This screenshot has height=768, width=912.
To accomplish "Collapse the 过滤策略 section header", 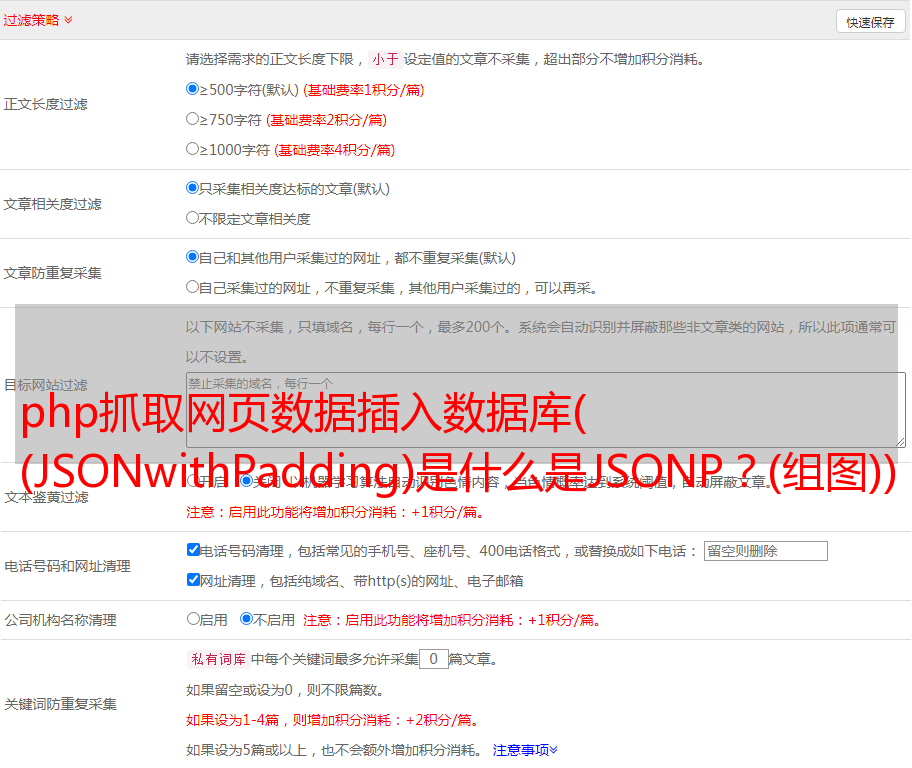I will tap(38, 20).
